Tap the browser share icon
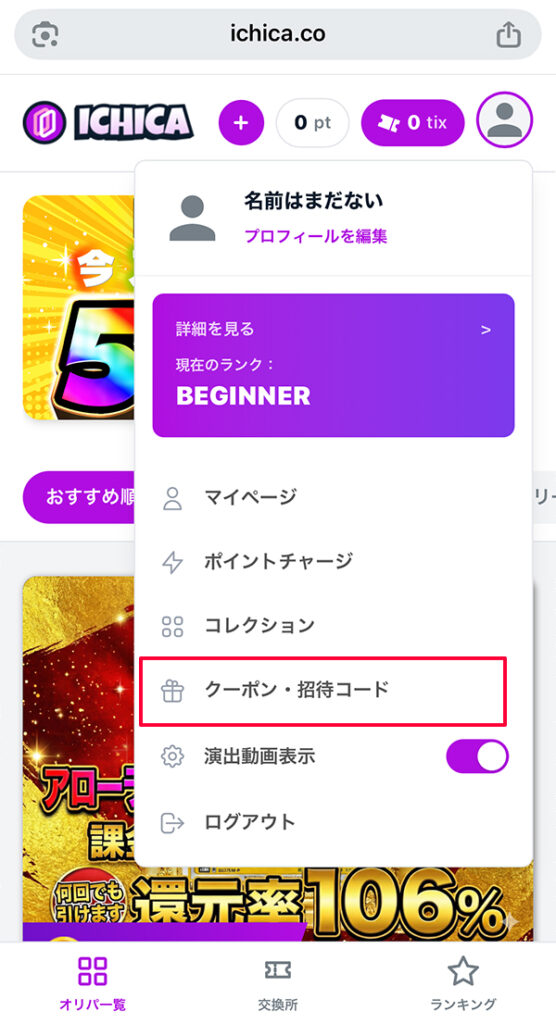The width and height of the screenshot is (556, 1024). [x=508, y=35]
